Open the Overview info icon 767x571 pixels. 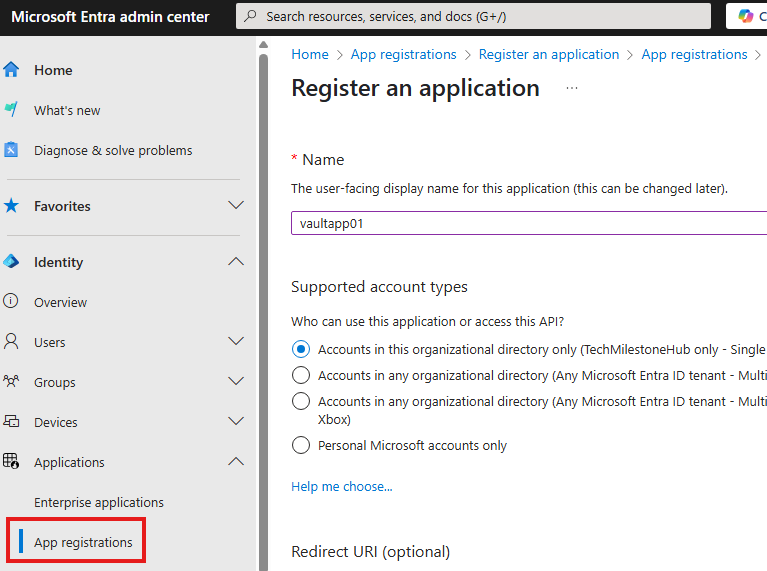pos(11,301)
